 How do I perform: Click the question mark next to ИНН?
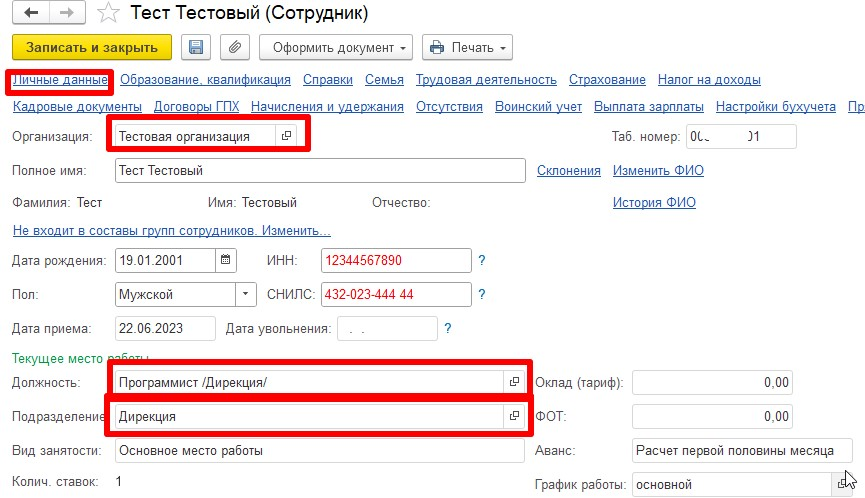[x=482, y=261]
